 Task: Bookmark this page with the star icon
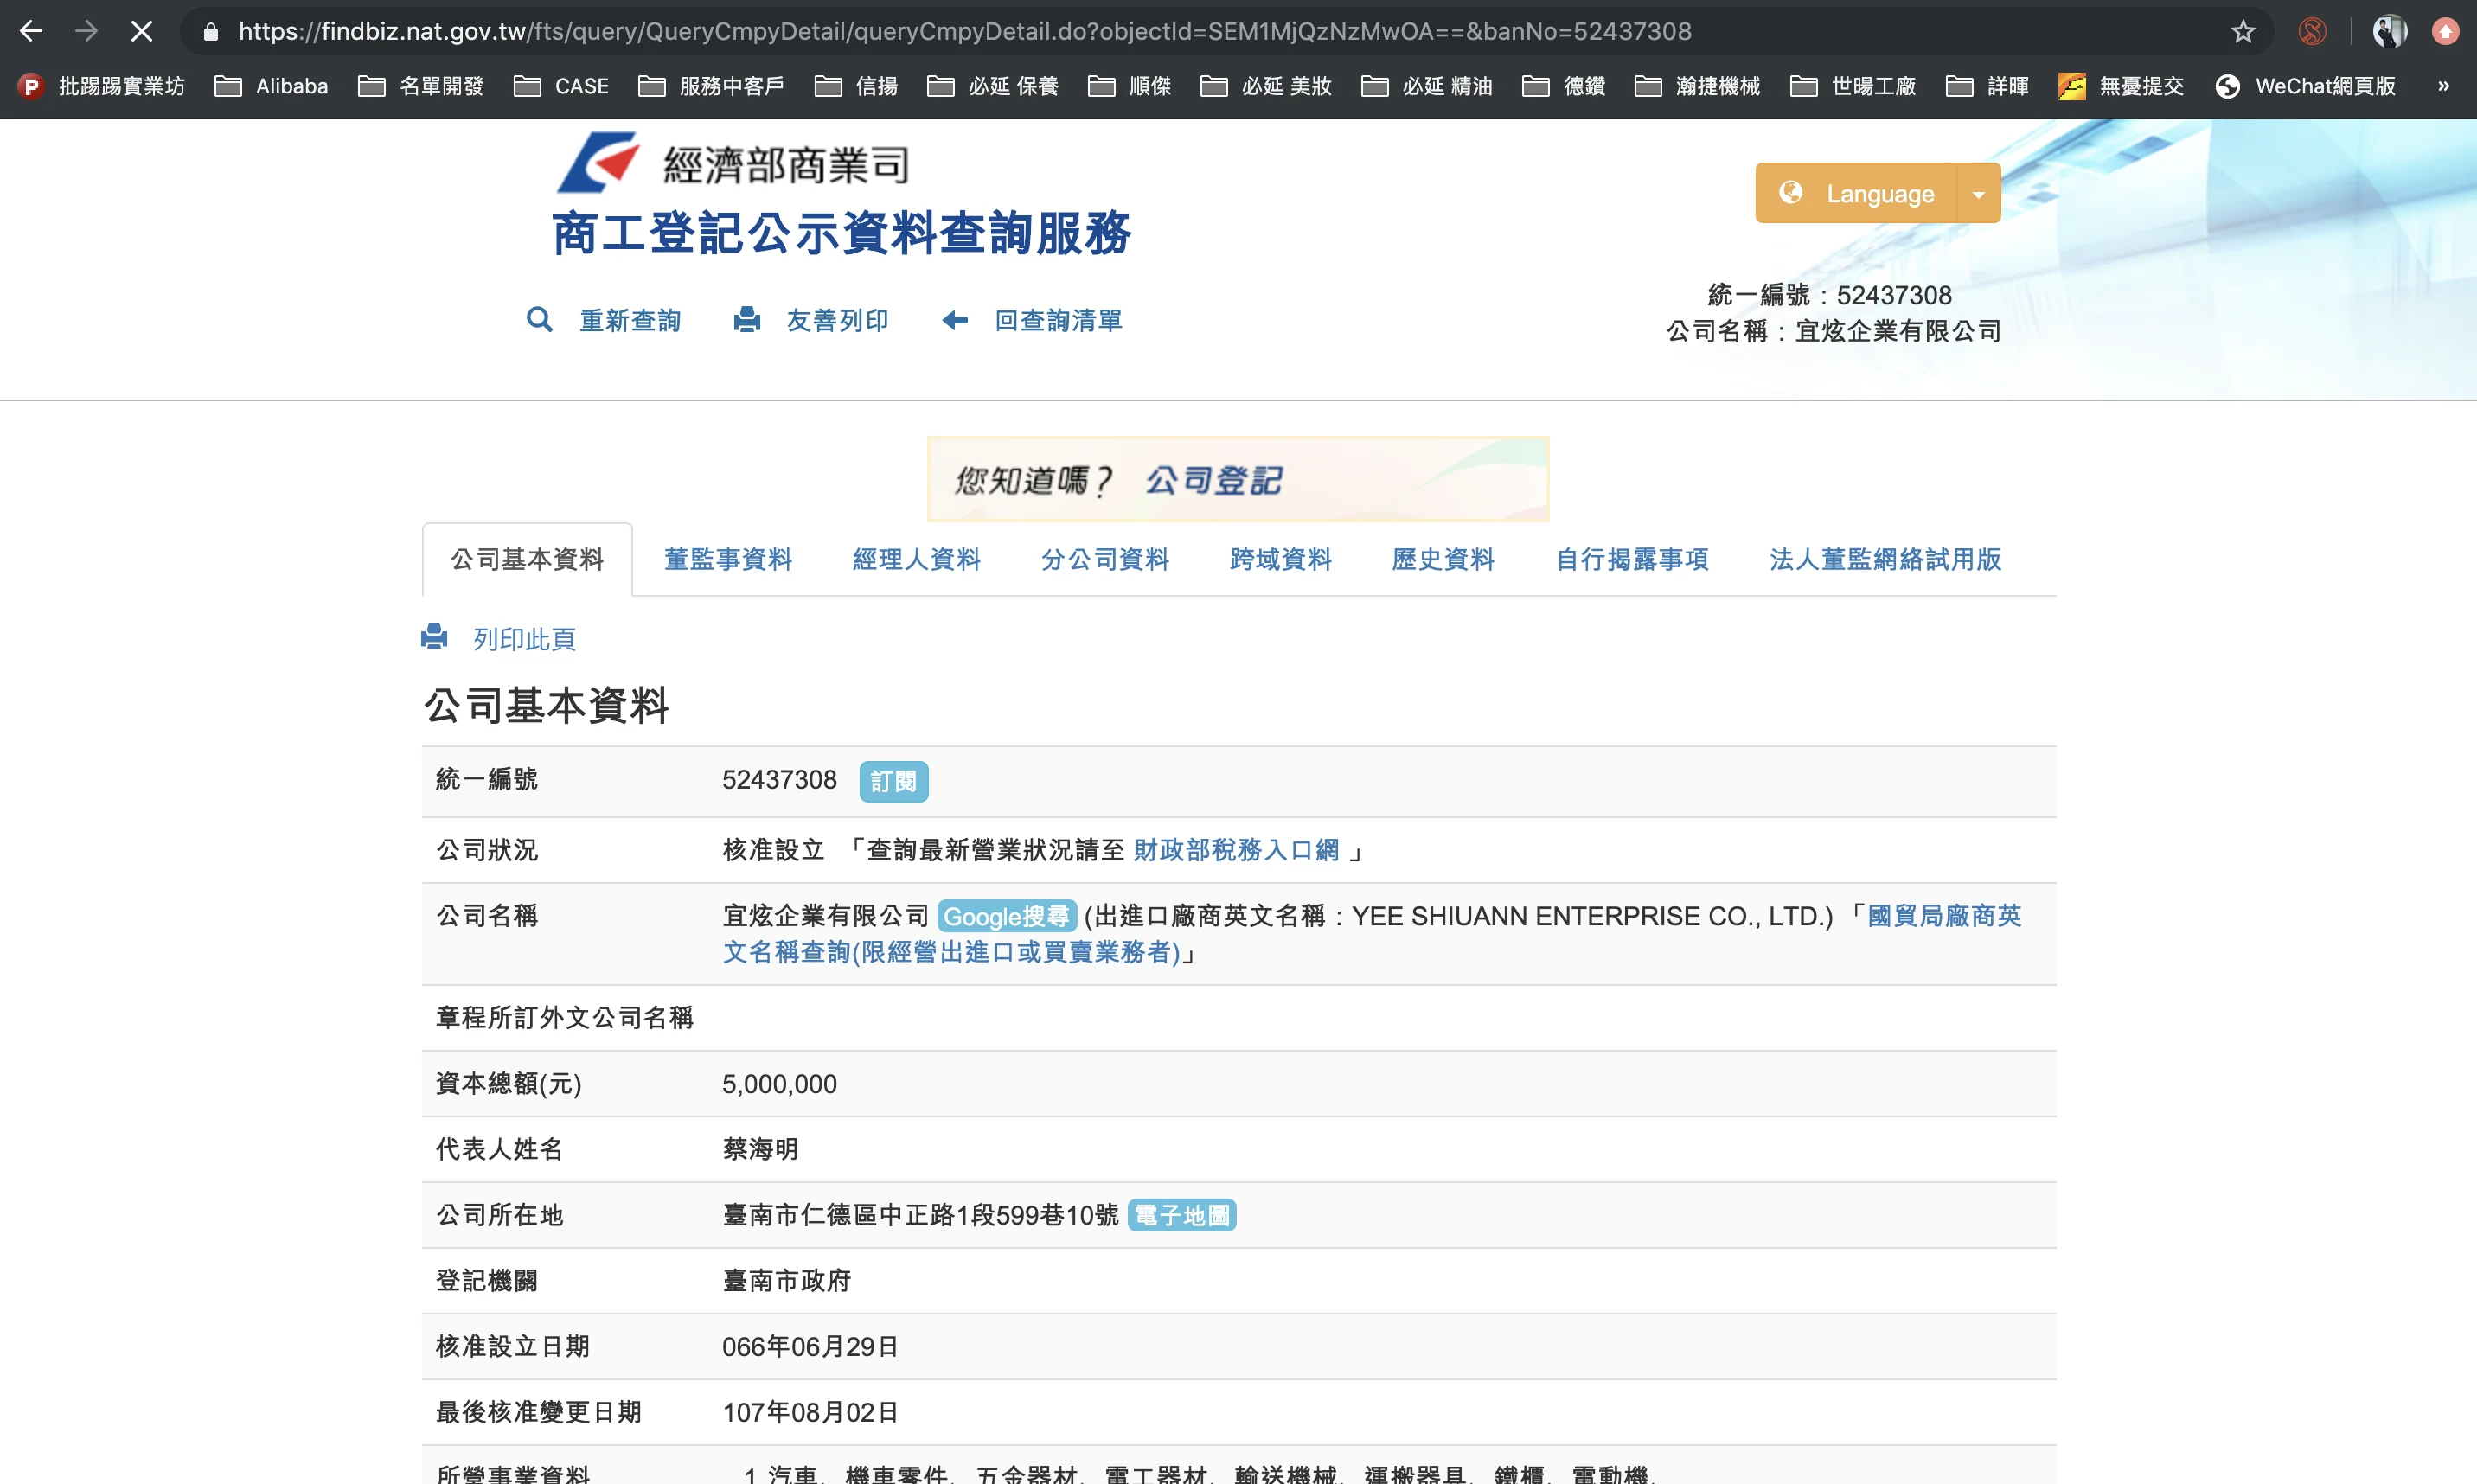(x=2243, y=31)
